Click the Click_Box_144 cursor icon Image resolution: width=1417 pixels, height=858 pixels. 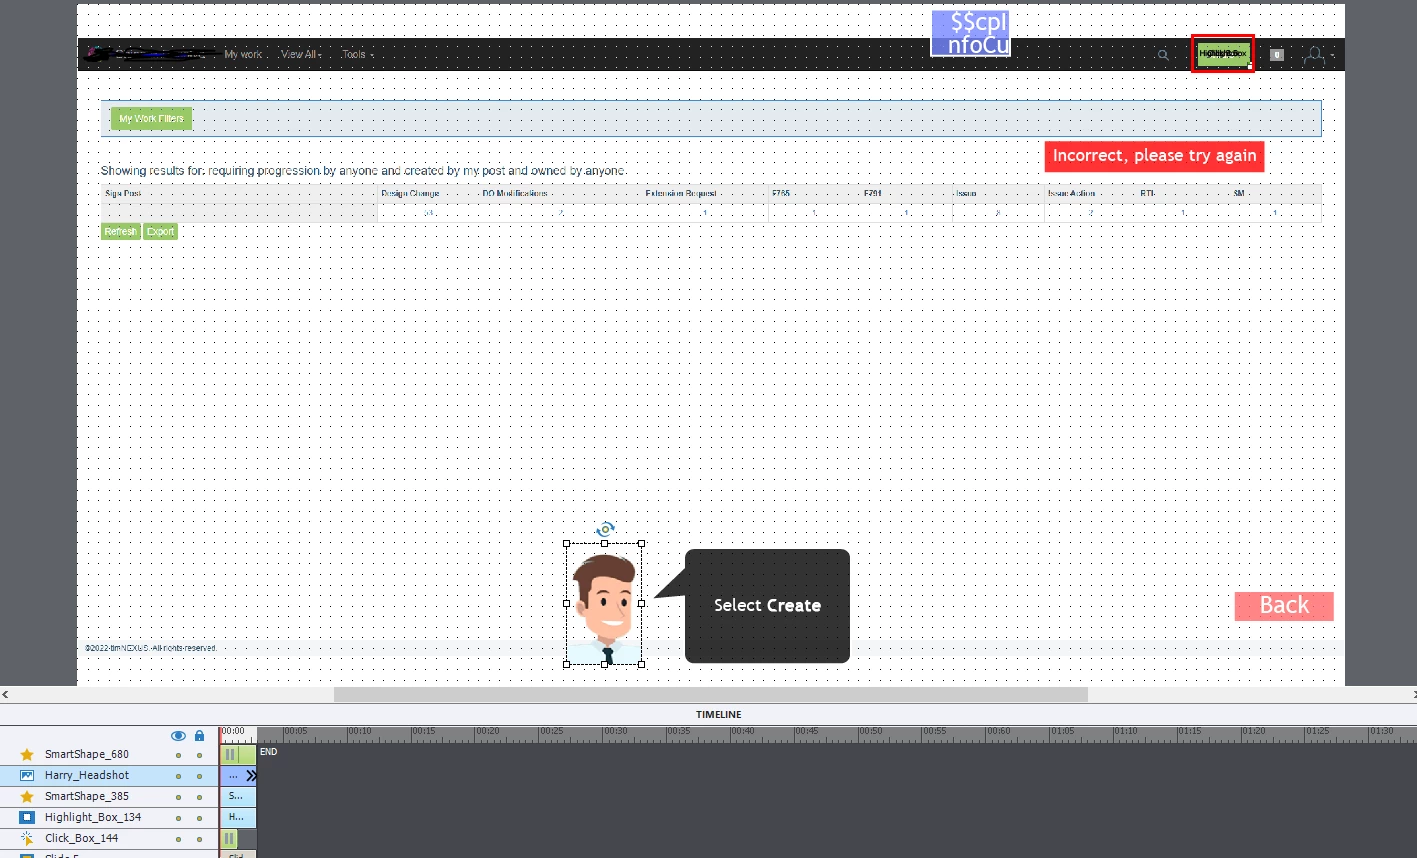[27, 838]
